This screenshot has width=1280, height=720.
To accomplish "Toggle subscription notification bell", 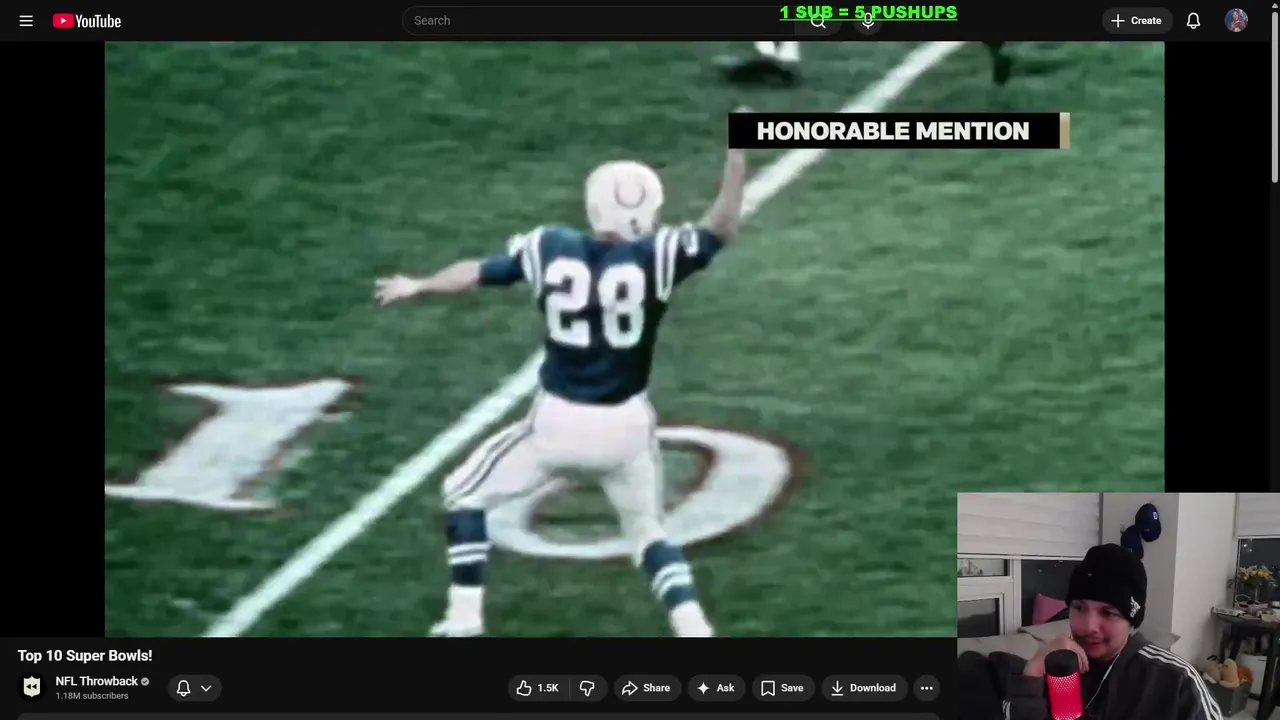I will point(183,688).
